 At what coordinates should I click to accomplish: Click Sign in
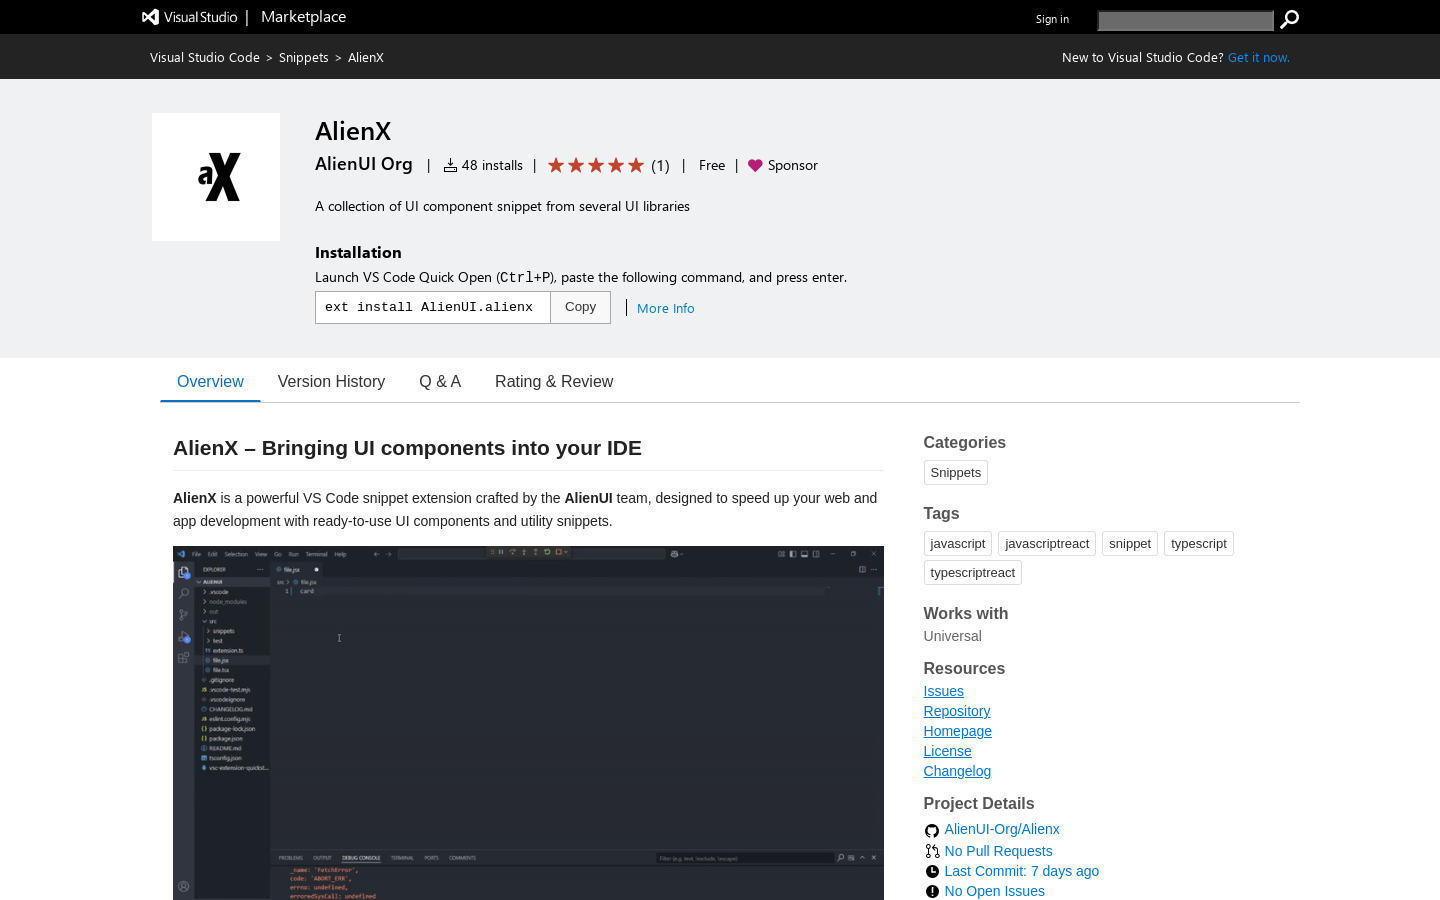tap(1052, 19)
